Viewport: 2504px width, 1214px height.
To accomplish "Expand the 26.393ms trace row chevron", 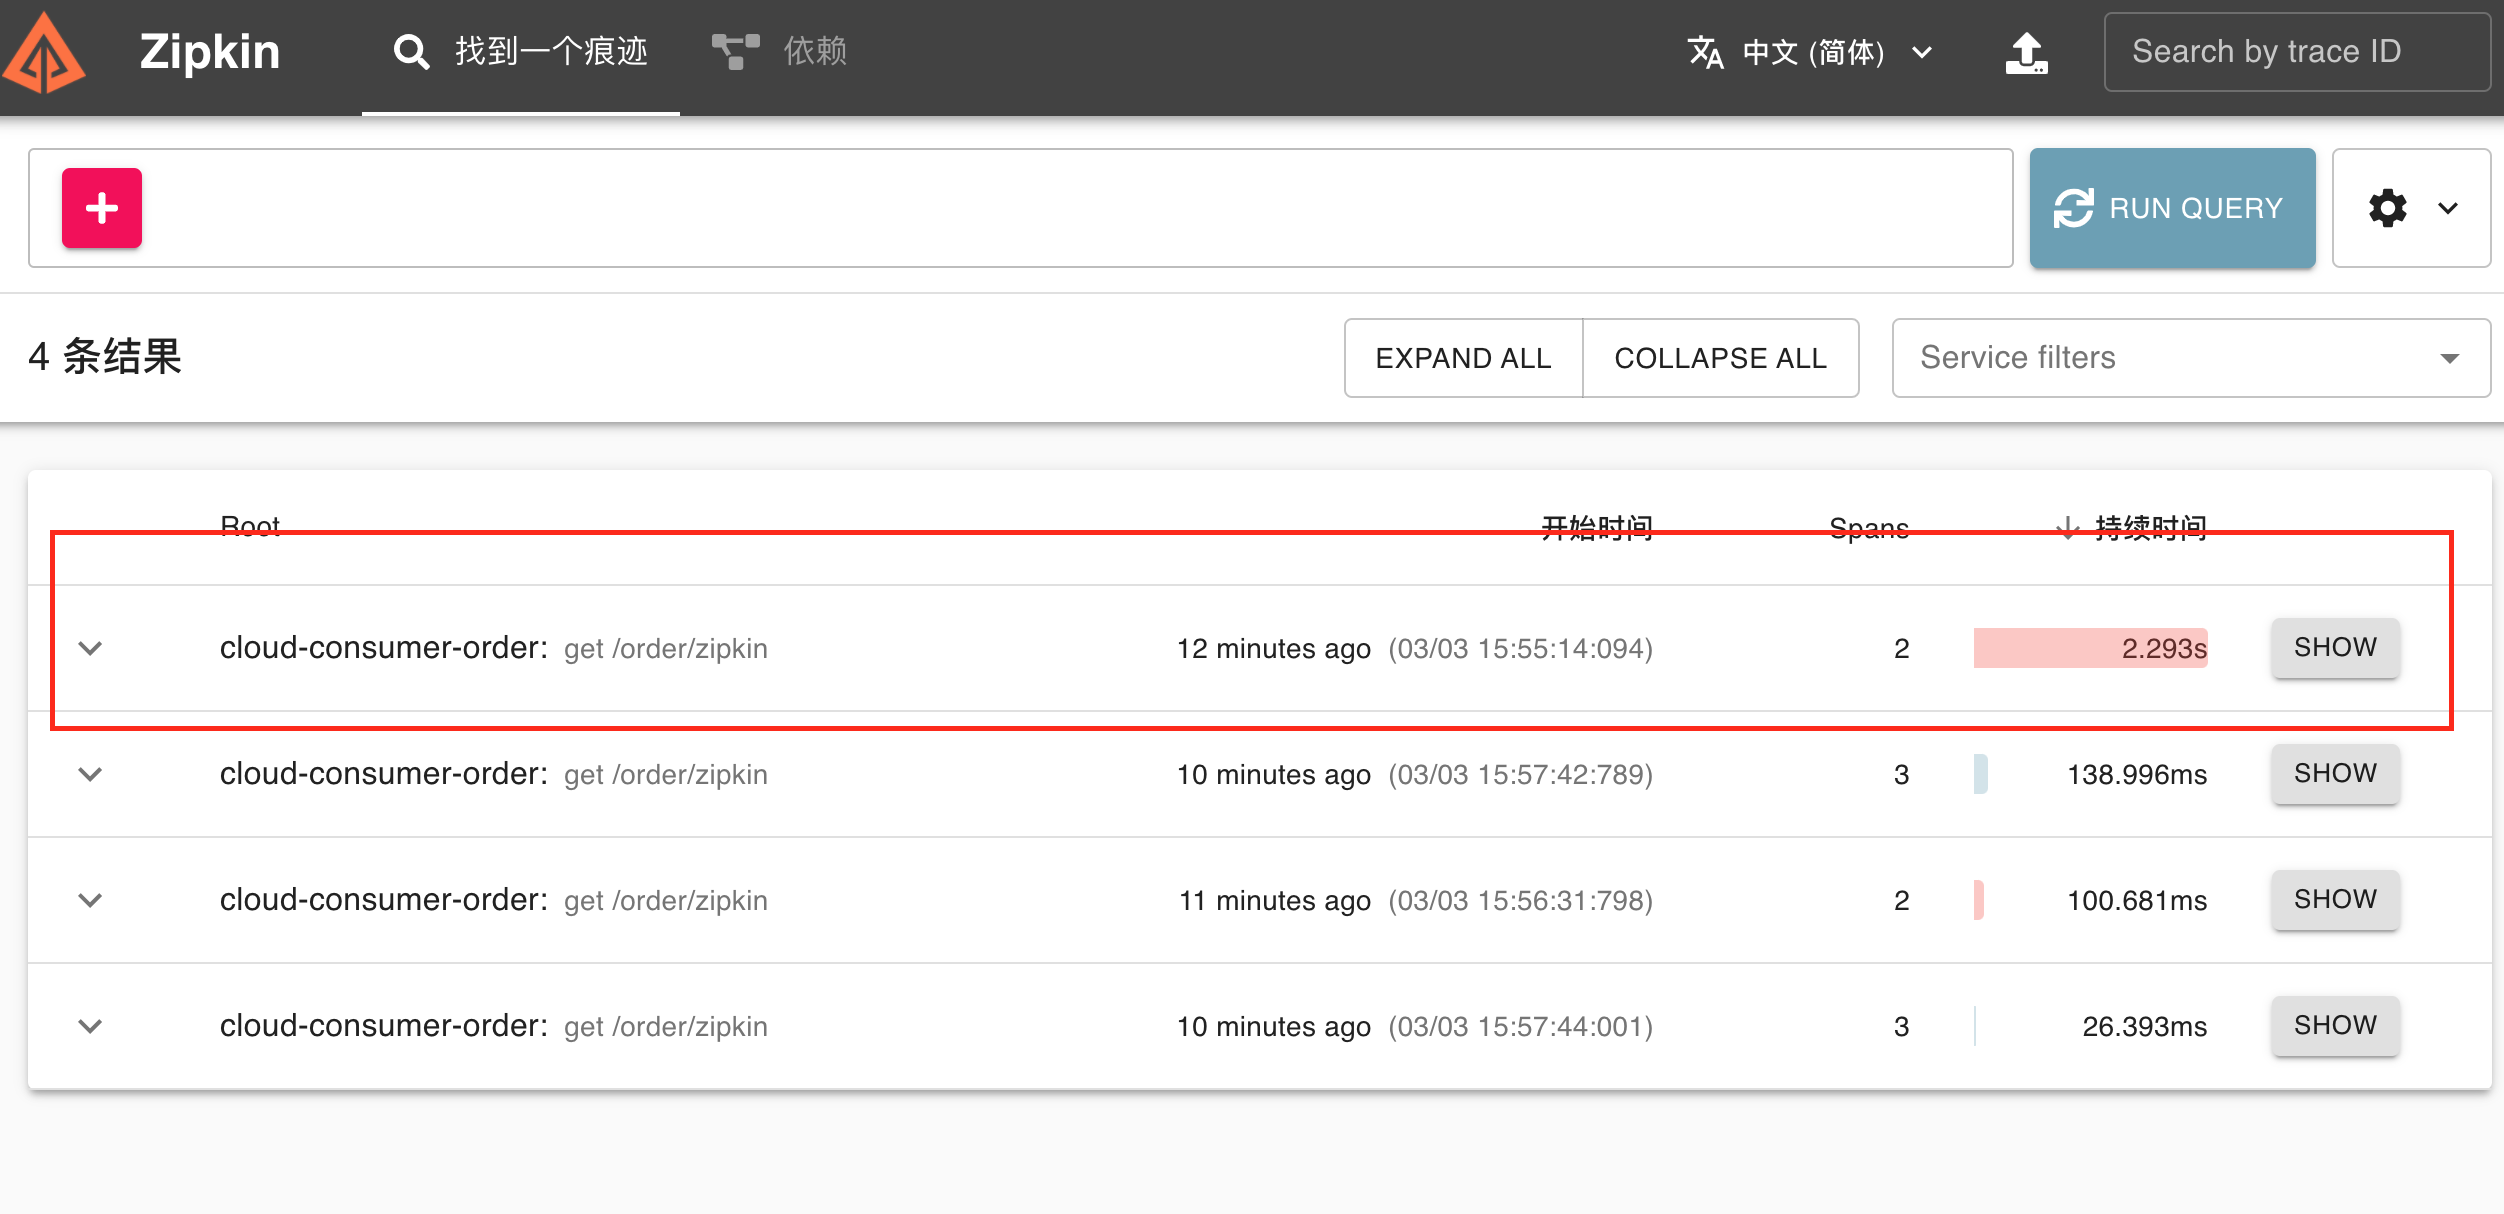I will coord(91,1026).
